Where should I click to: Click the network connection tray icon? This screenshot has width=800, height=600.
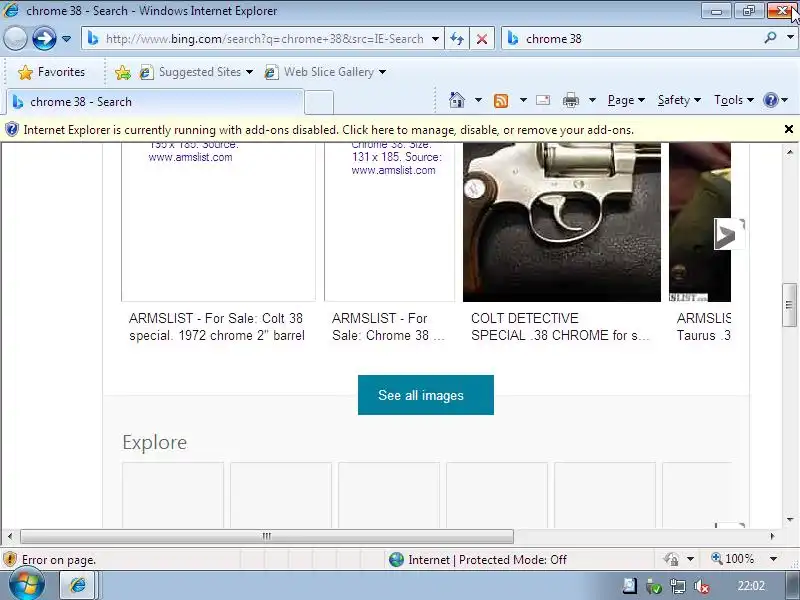click(678, 586)
